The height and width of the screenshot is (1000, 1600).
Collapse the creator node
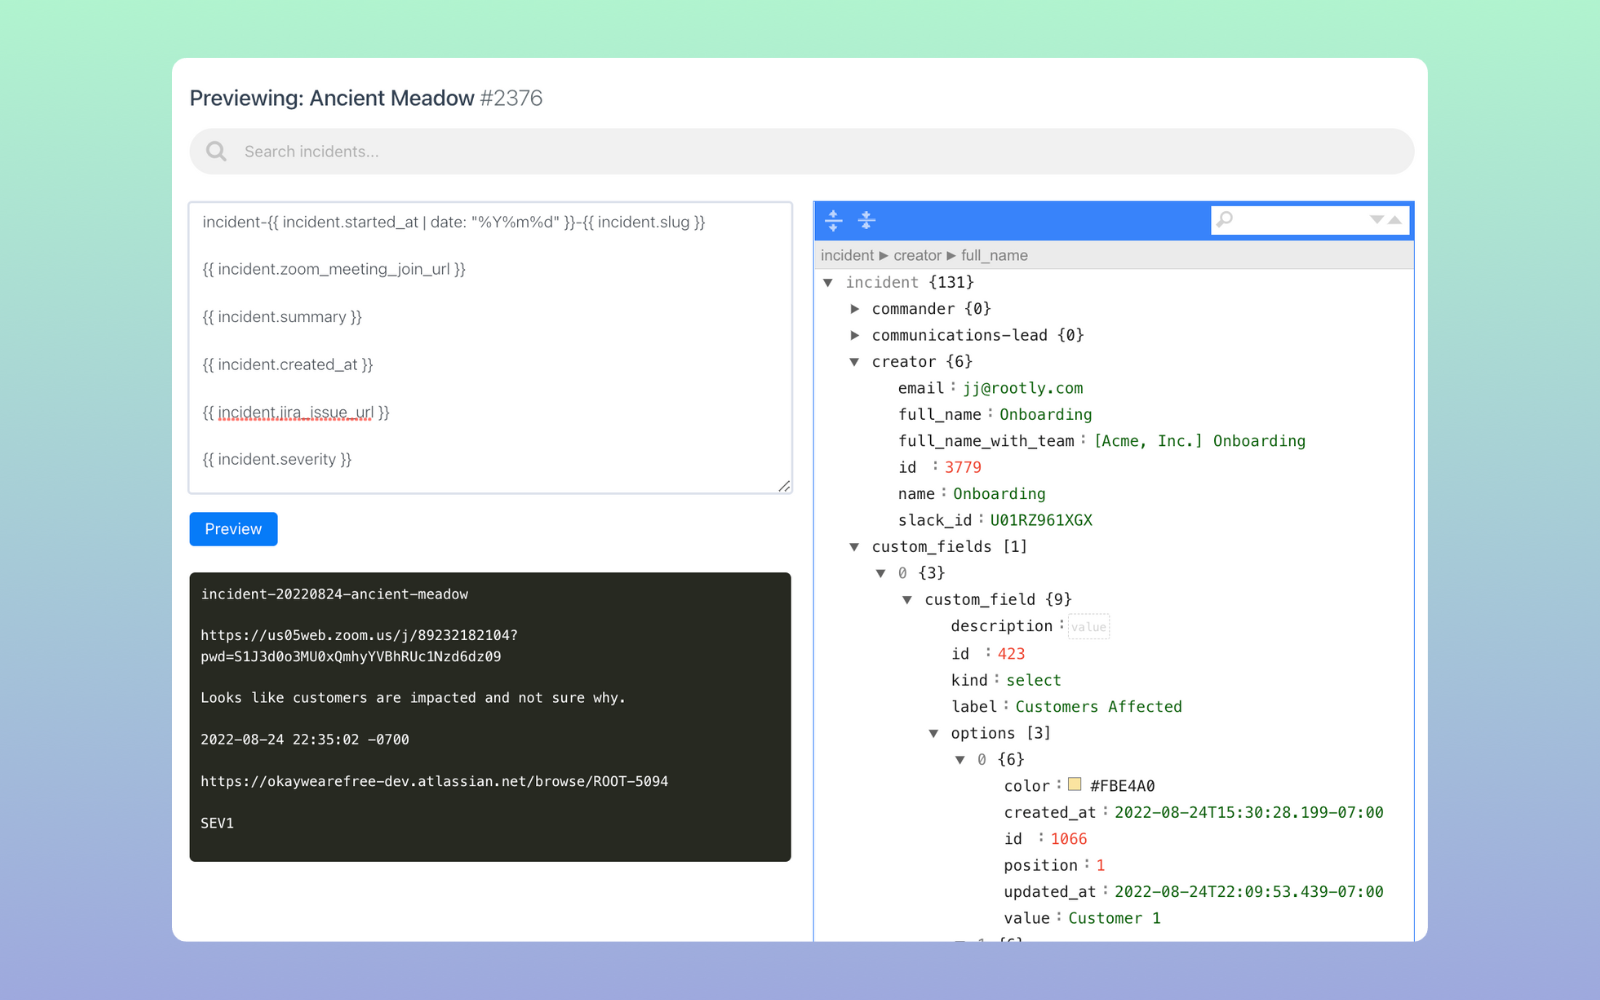coord(856,361)
